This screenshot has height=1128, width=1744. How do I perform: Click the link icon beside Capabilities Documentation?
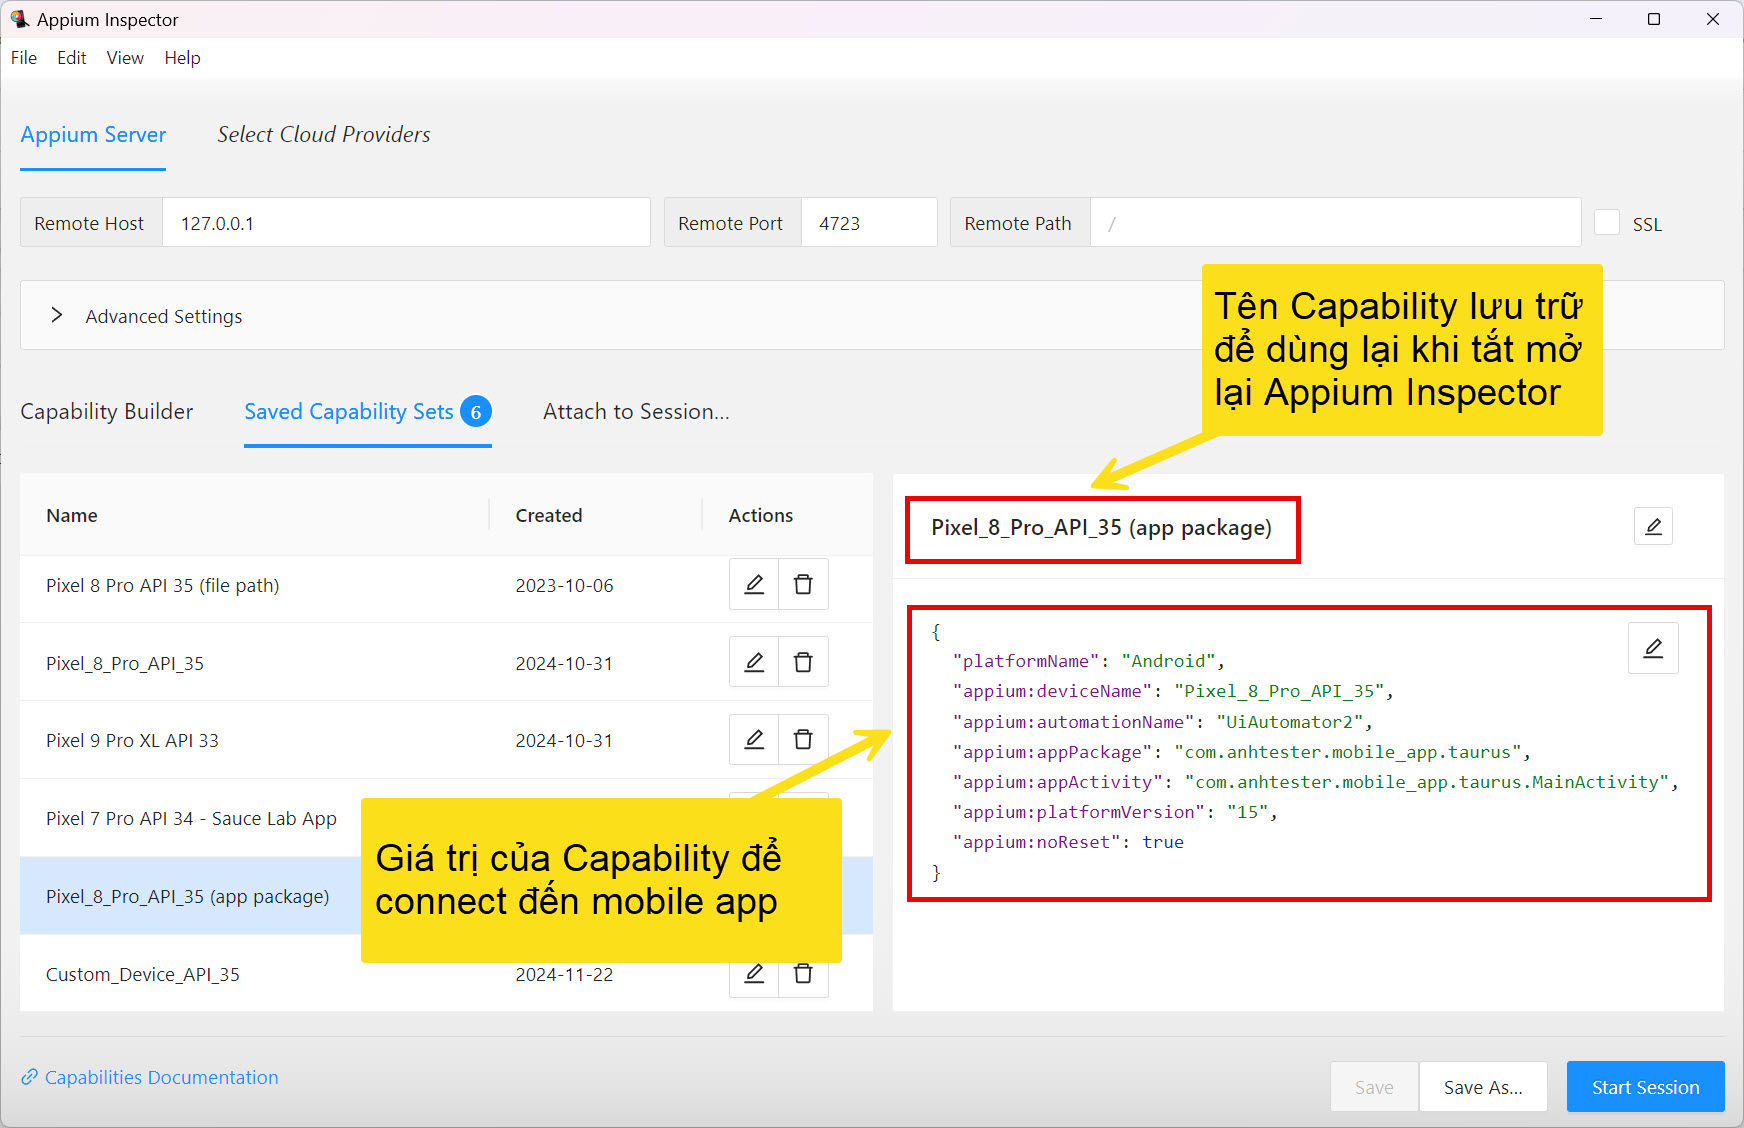[x=29, y=1077]
